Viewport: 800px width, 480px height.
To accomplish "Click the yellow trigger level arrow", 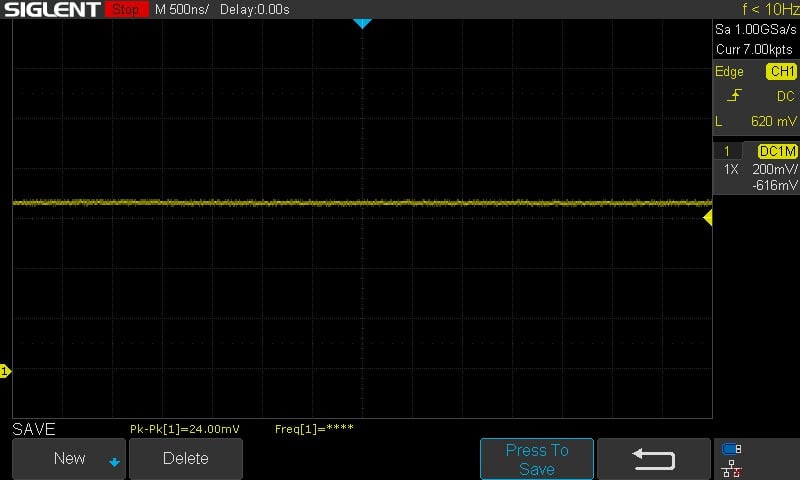I will pyautogui.click(x=708, y=218).
